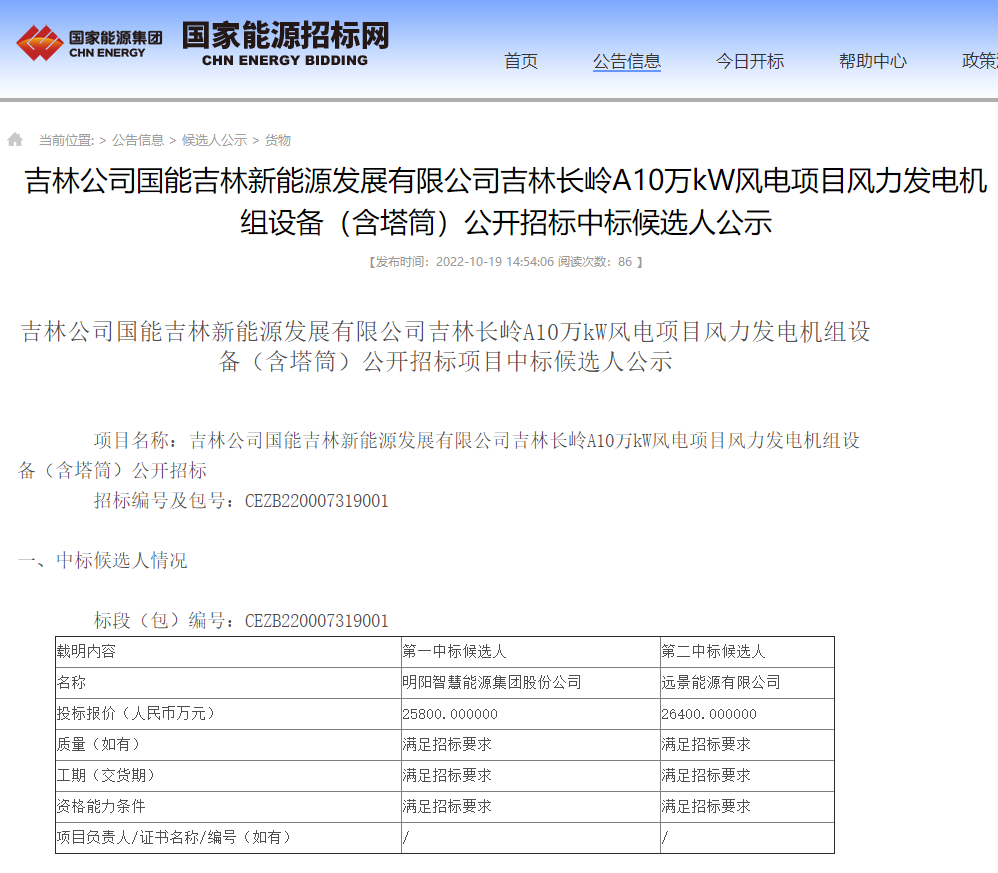Click the bid price 25800.000000 cell
The width and height of the screenshot is (998, 873).
pyautogui.click(x=531, y=714)
